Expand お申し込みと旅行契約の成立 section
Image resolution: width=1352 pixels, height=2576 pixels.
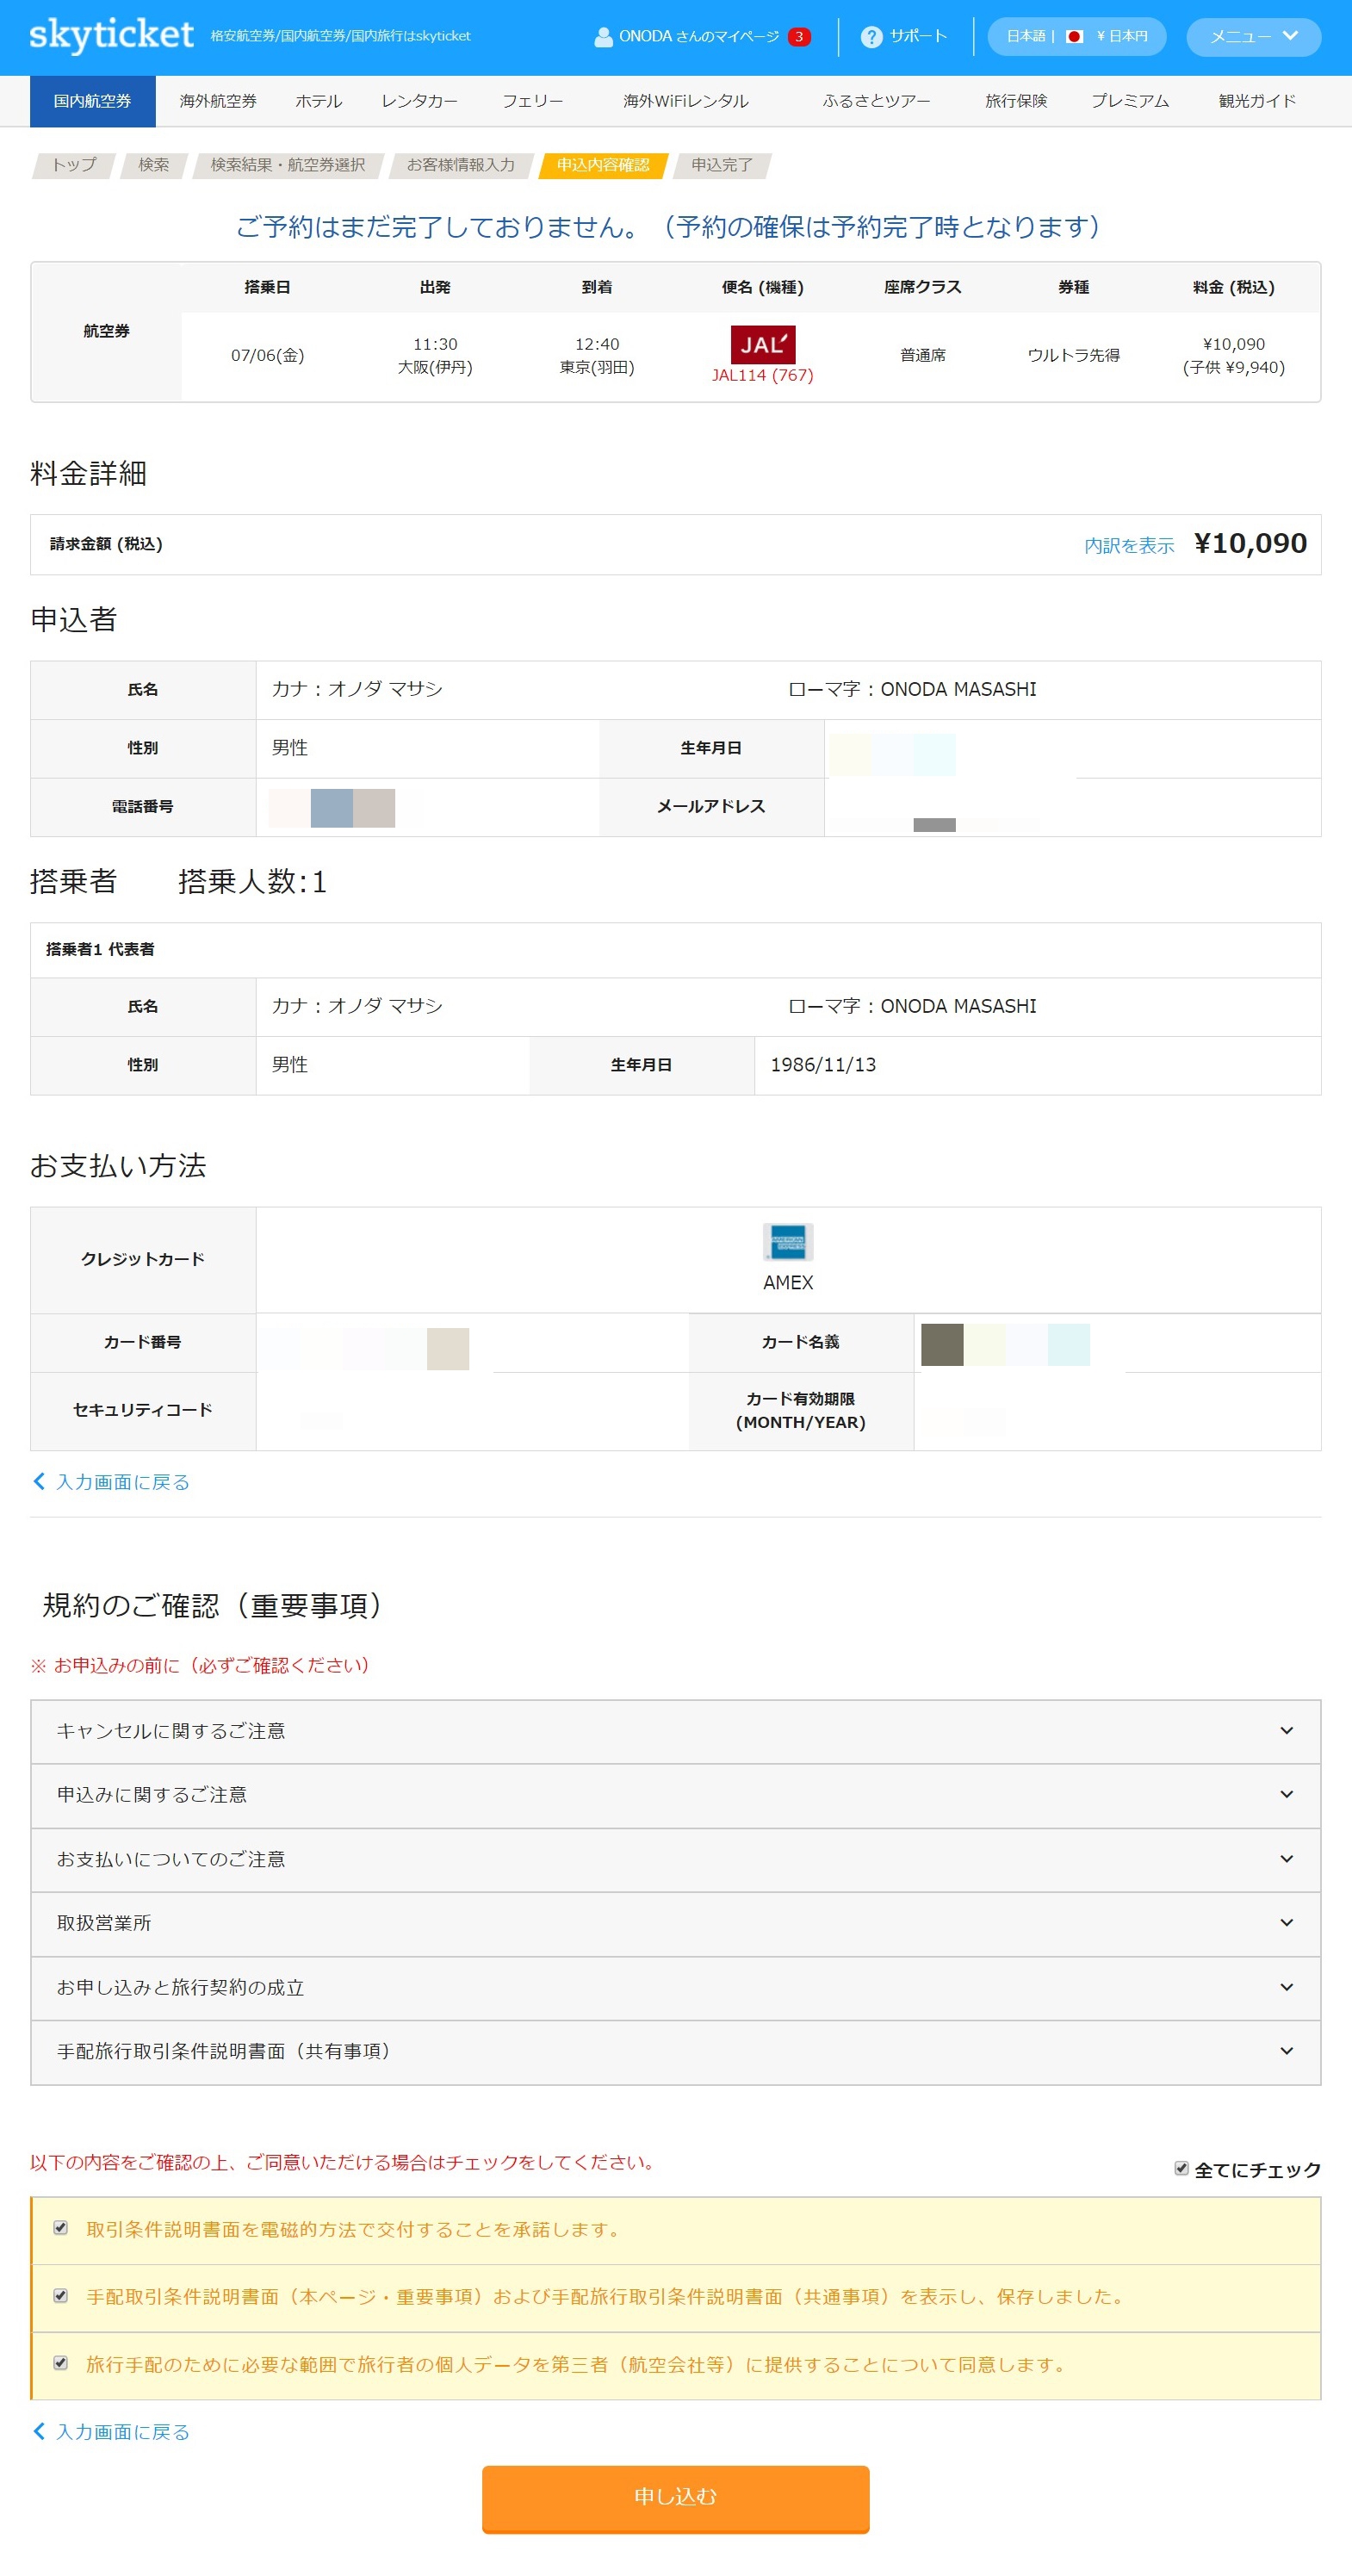676,1987
